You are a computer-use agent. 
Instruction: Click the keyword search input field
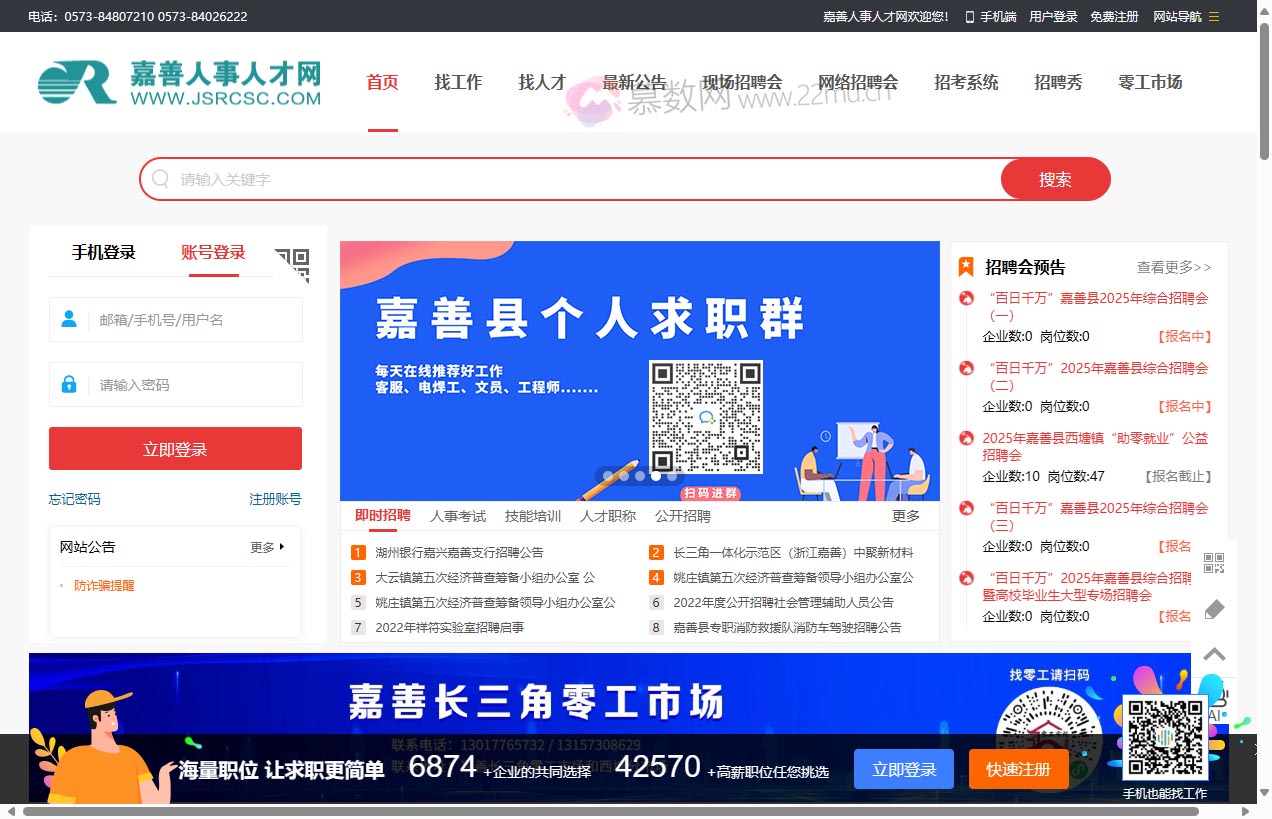click(500, 178)
